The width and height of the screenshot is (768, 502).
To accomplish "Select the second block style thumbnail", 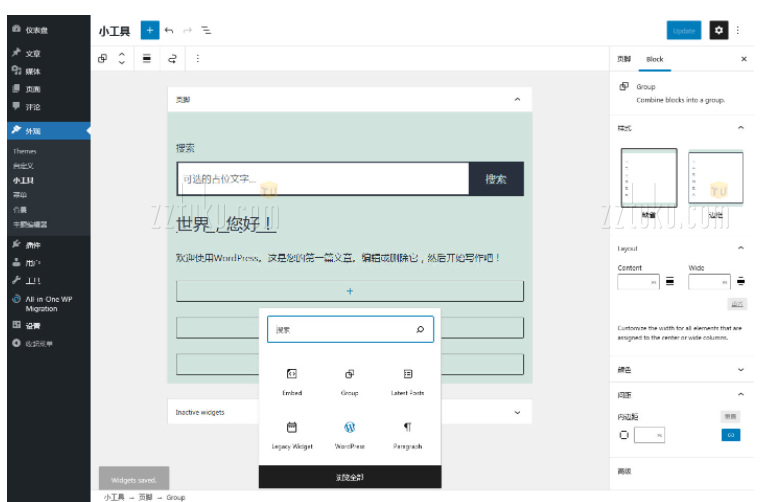I will [x=715, y=181].
